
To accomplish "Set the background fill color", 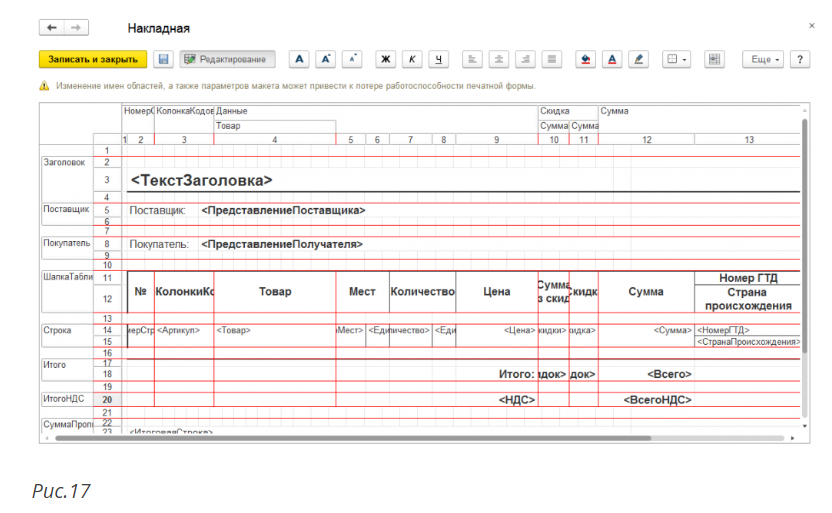I will point(586,60).
